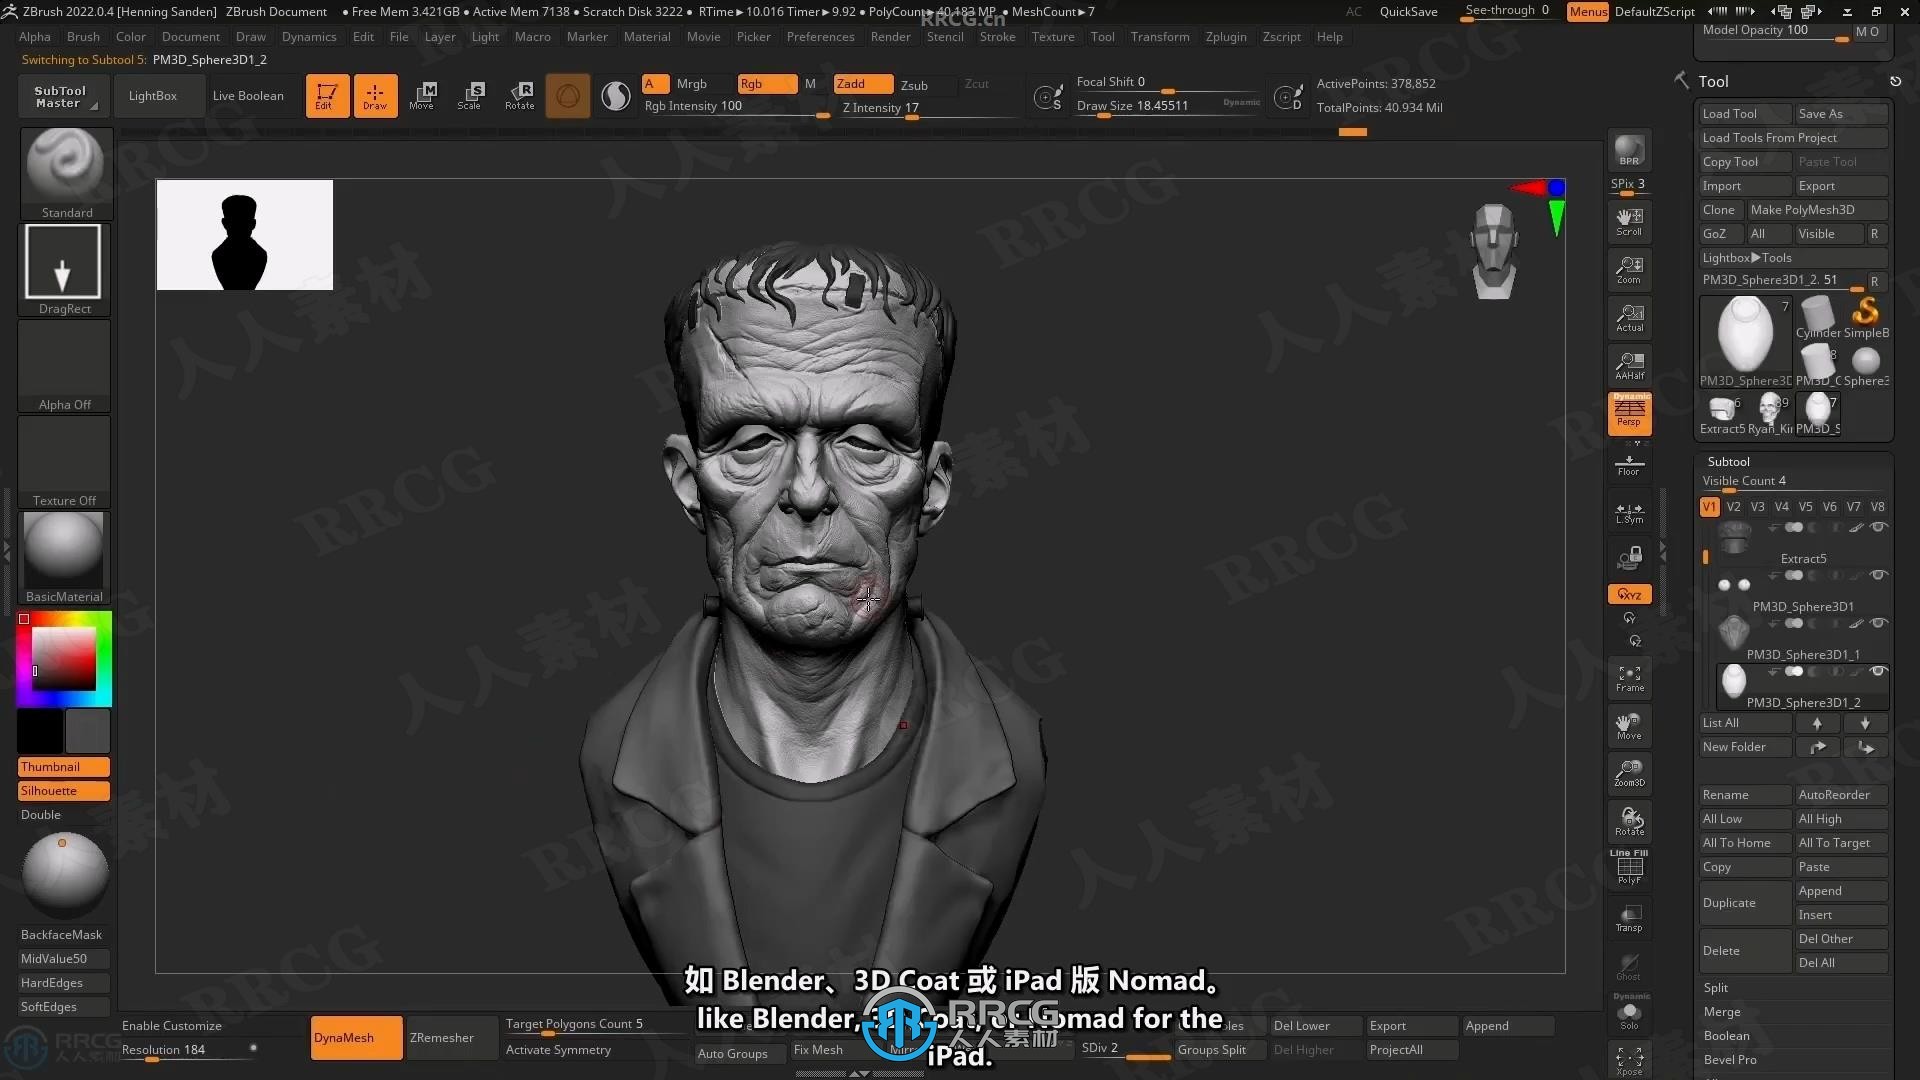This screenshot has height=1080, width=1920.
Task: Click the Zoom3D icon
Action: pyautogui.click(x=1629, y=773)
